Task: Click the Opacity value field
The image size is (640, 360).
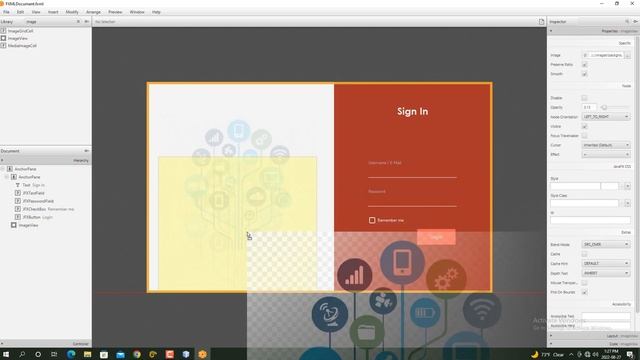Action: pos(589,107)
